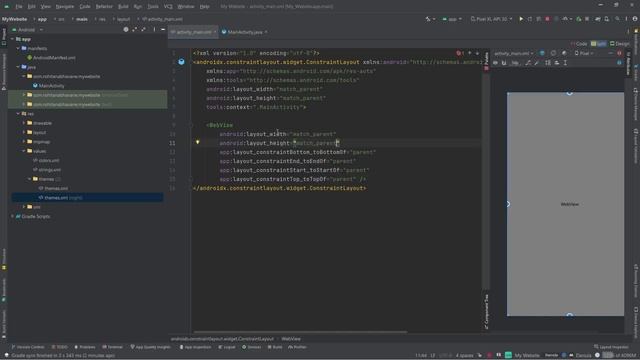
Task: Open the Project tool window side tab
Action: [x=4, y=37]
